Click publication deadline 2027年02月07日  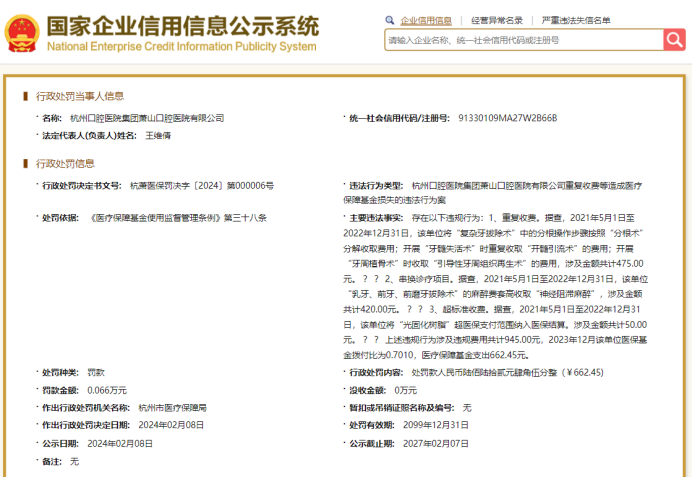pyautogui.click(x=436, y=443)
